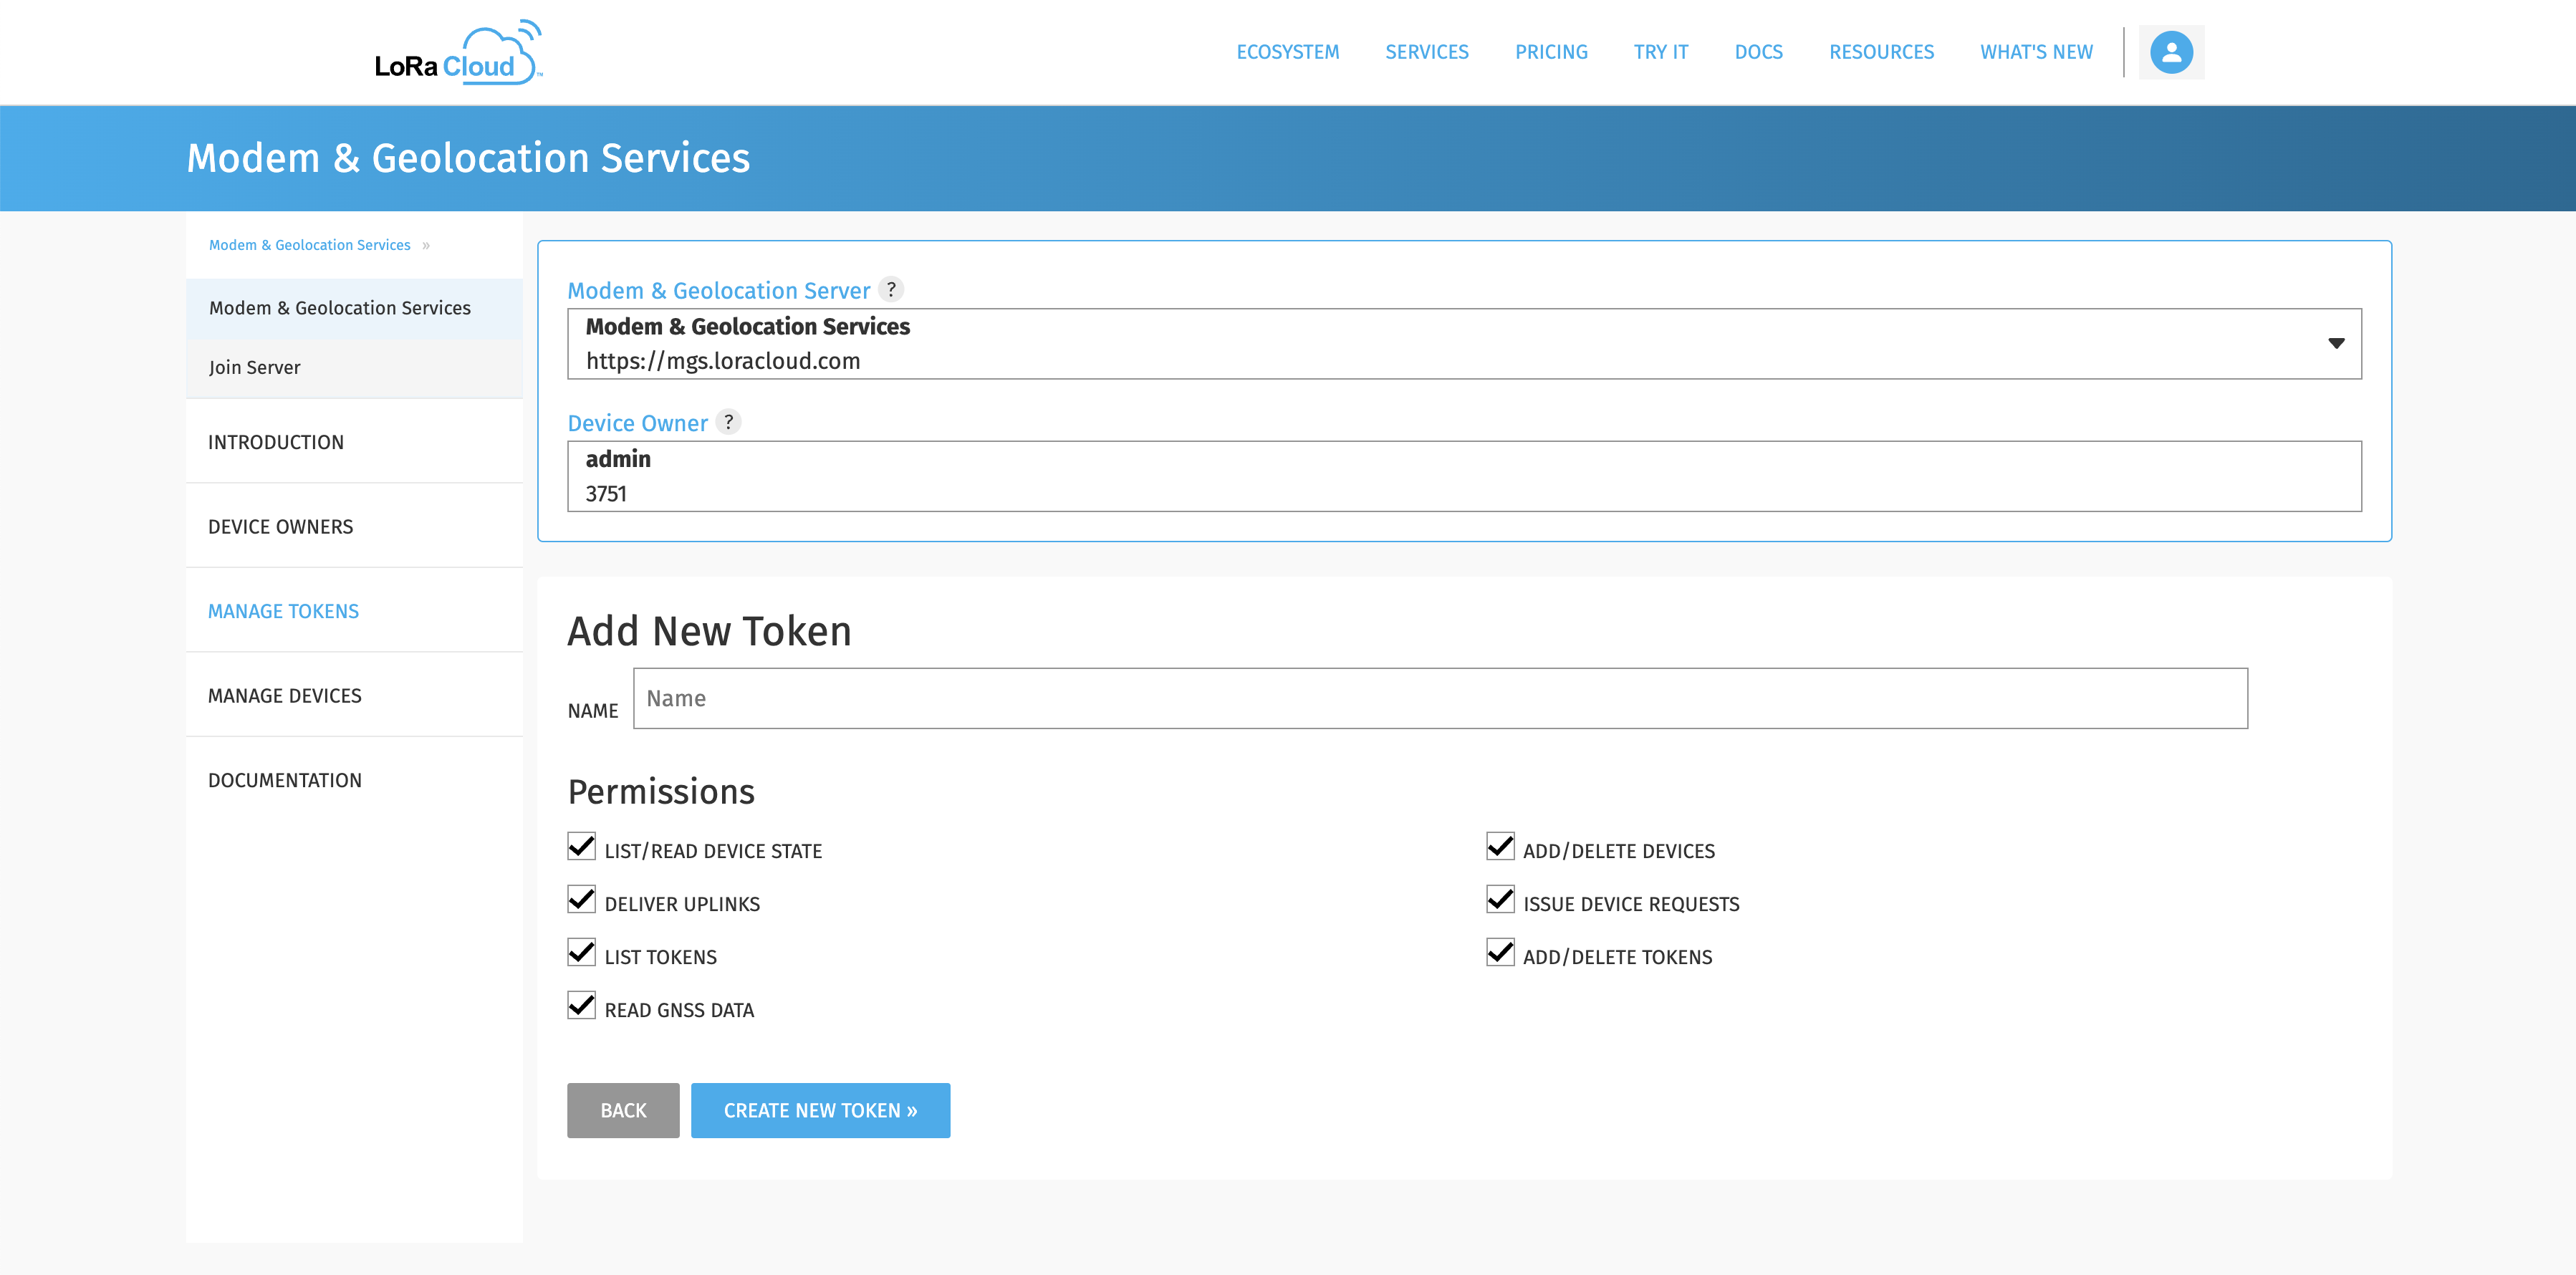
Task: Expand the Modem & Geolocation Server dropdown arrow
Action: point(2336,343)
